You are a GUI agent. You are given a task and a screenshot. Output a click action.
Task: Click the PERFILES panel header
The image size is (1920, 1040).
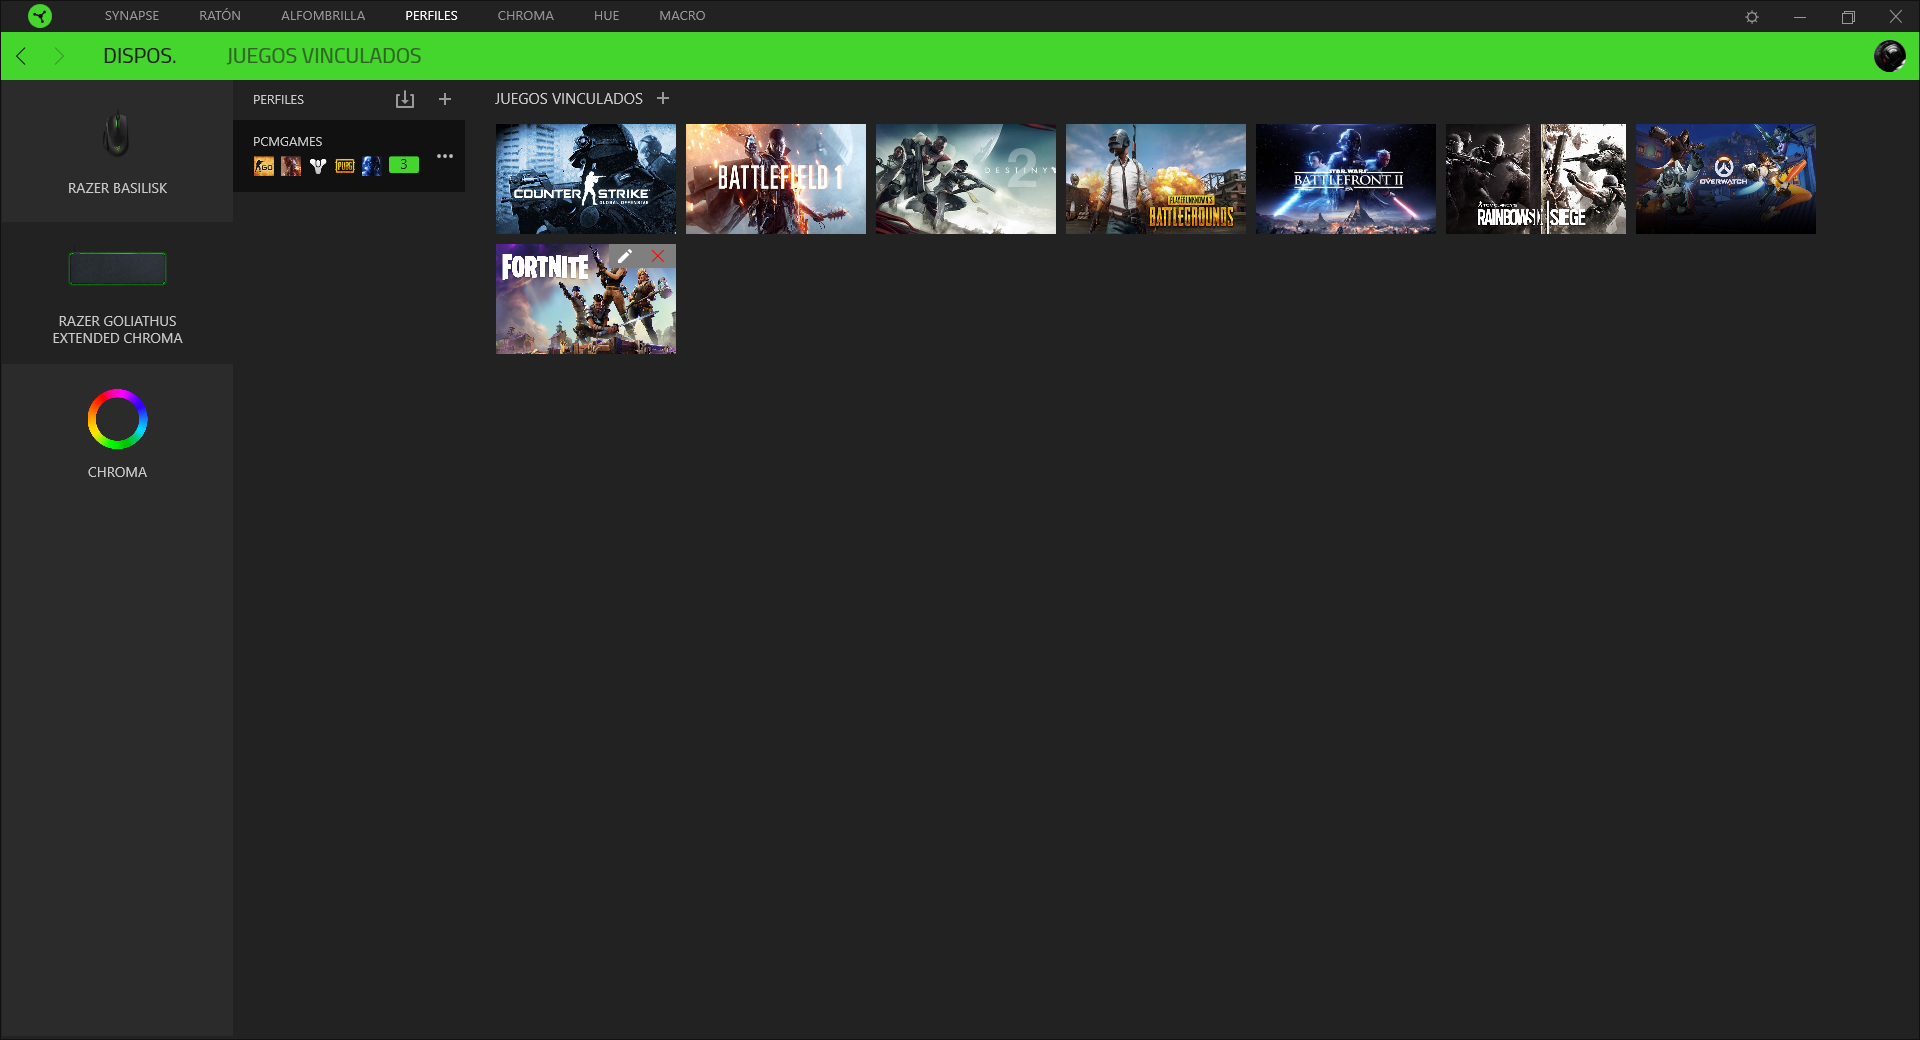[x=278, y=99]
